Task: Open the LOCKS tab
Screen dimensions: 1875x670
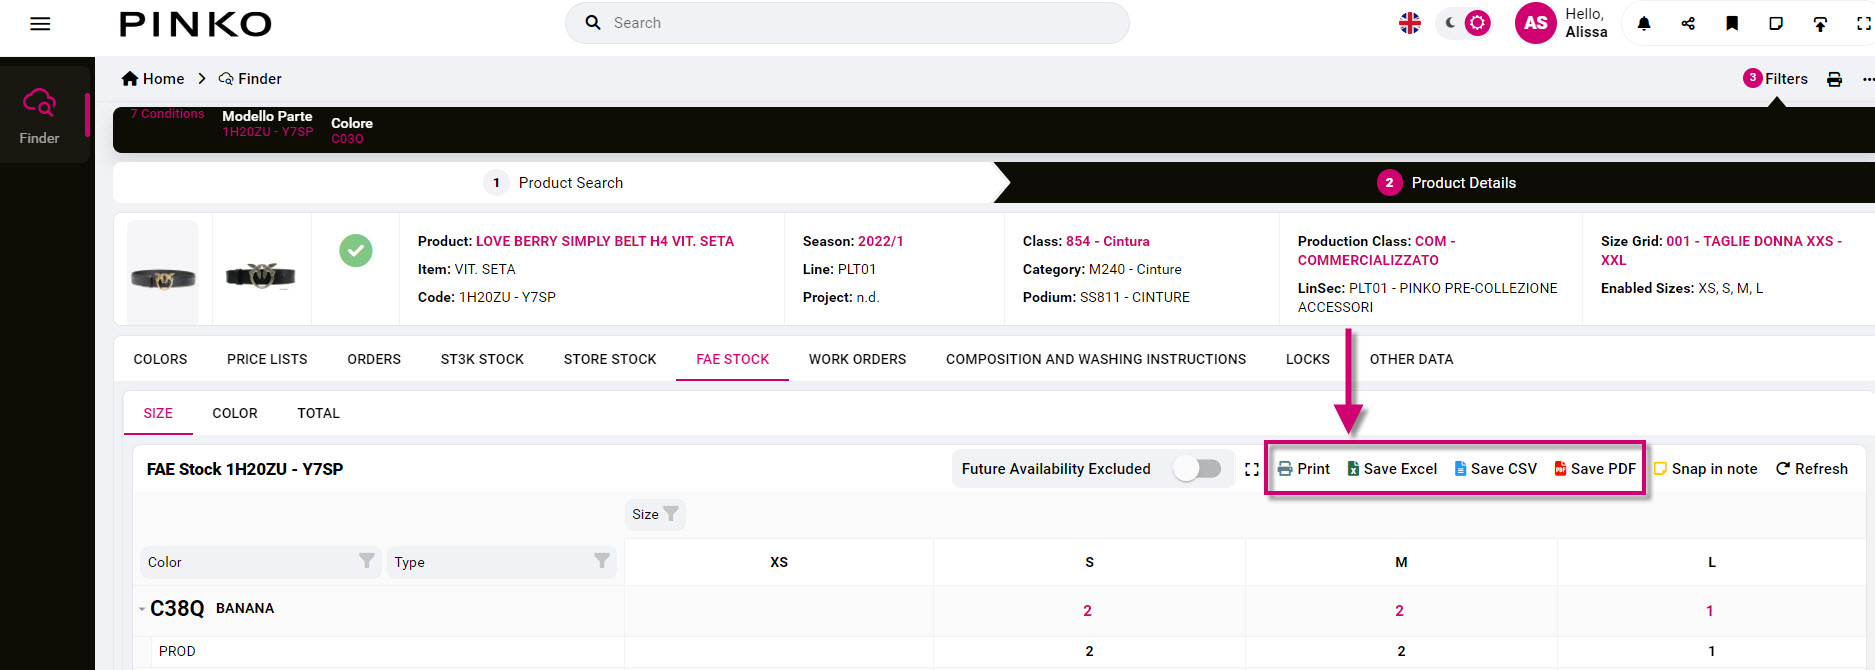Action: tap(1308, 359)
